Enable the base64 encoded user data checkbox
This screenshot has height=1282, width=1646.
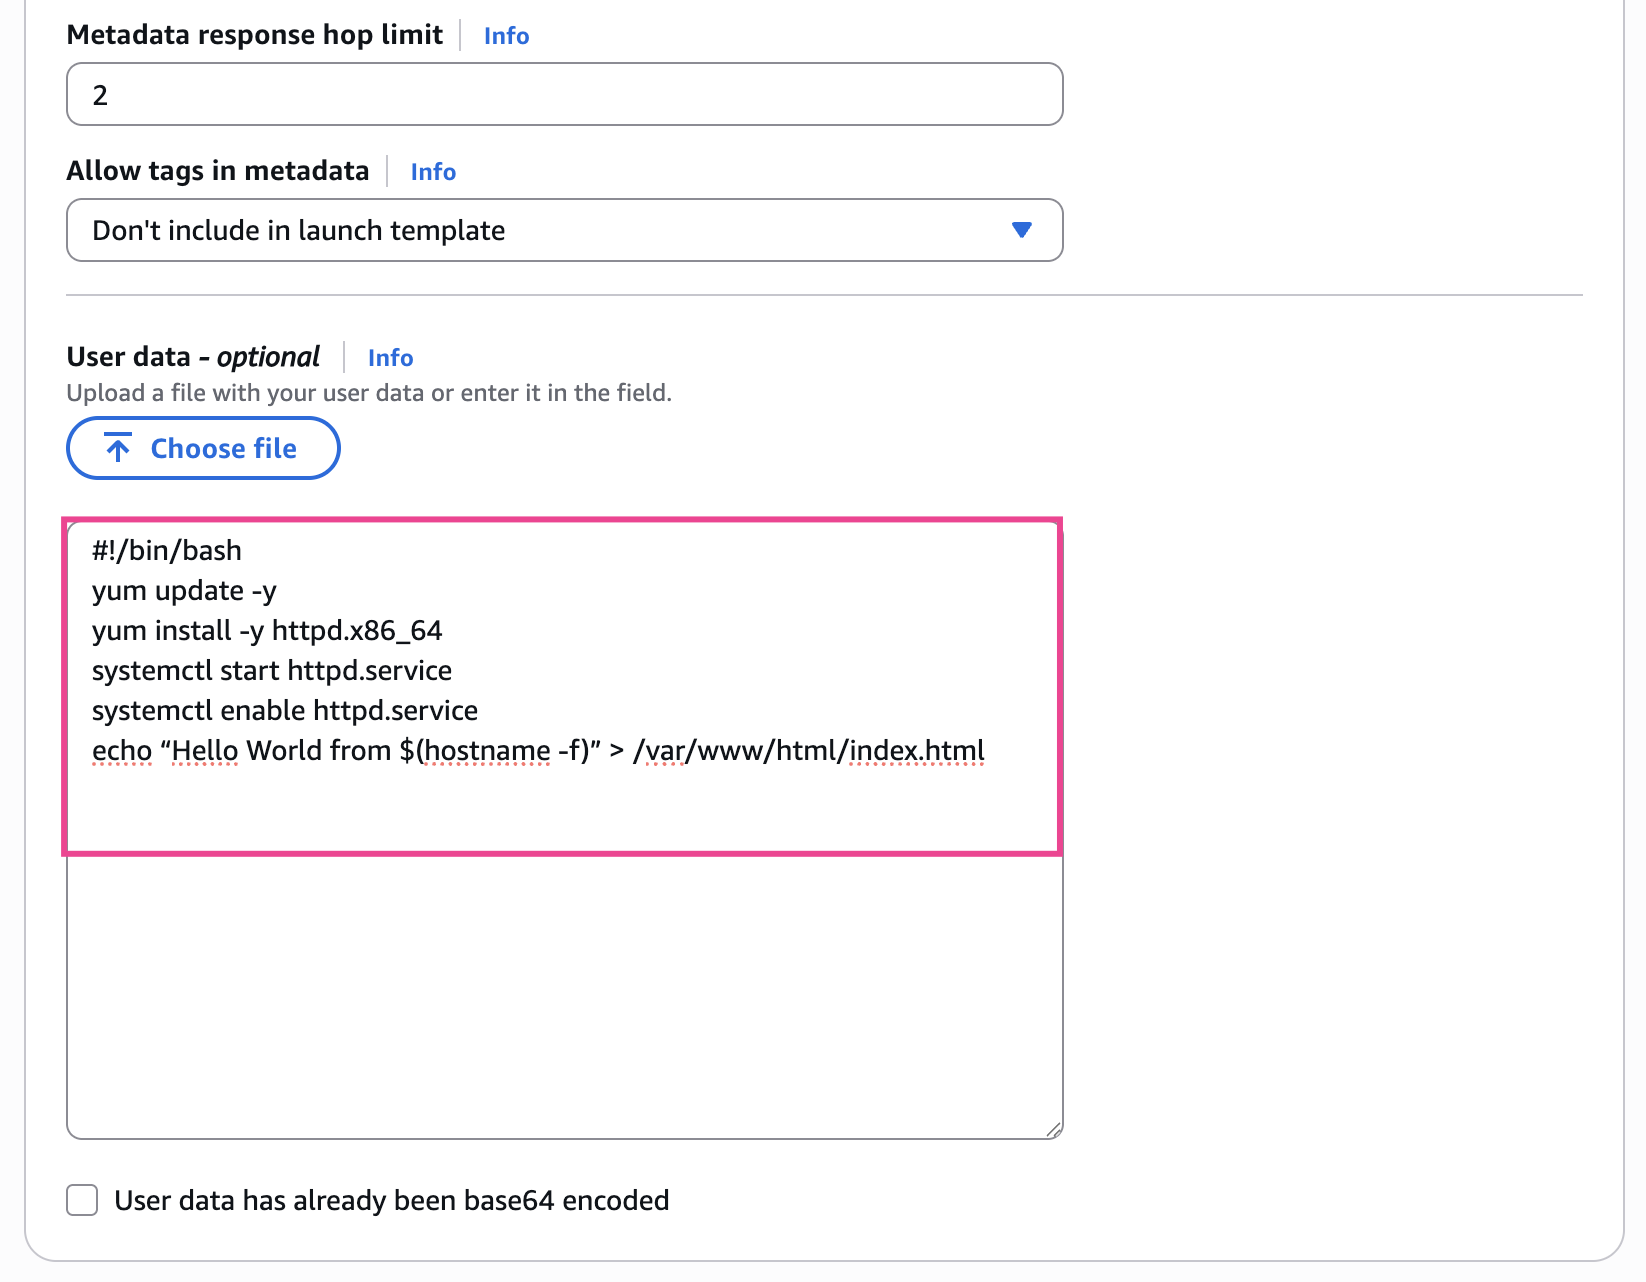[82, 1200]
